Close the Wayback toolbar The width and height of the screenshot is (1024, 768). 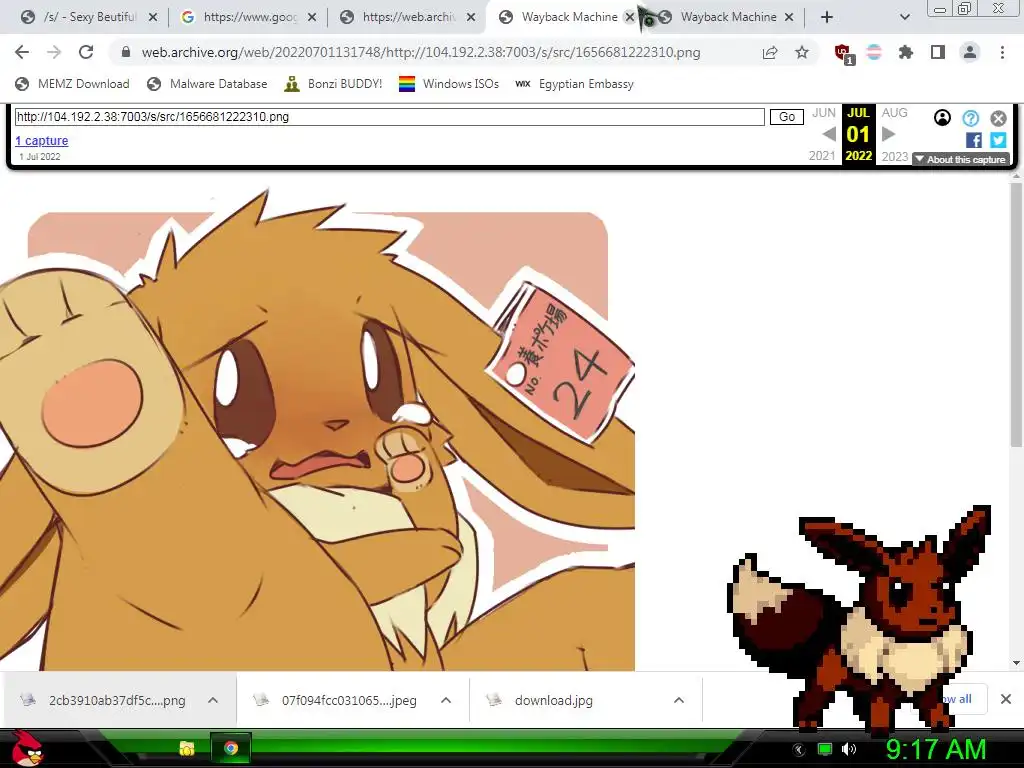pos(999,118)
